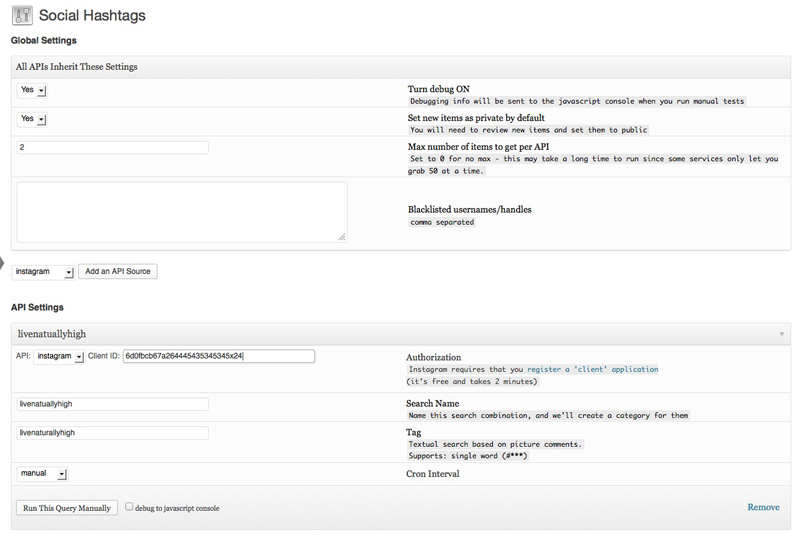Open the register a 'client' application link

[x=592, y=369]
